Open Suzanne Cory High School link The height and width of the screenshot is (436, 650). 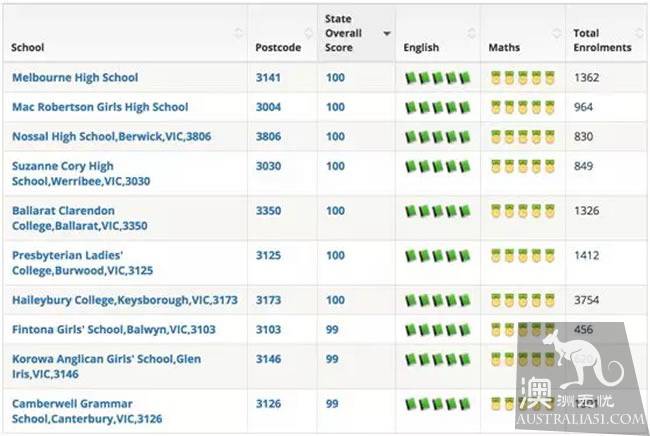81,173
